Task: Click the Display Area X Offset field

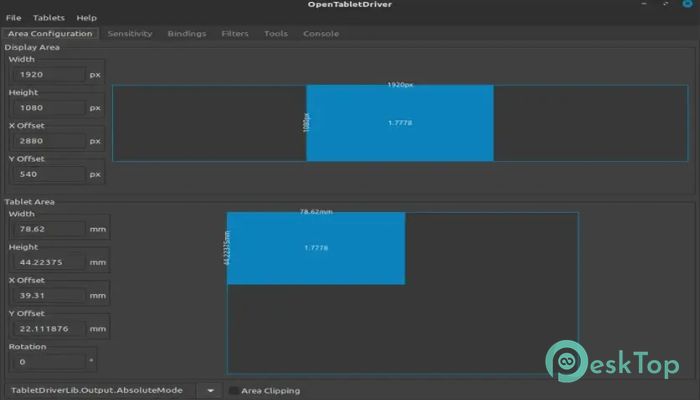Action: coord(47,141)
